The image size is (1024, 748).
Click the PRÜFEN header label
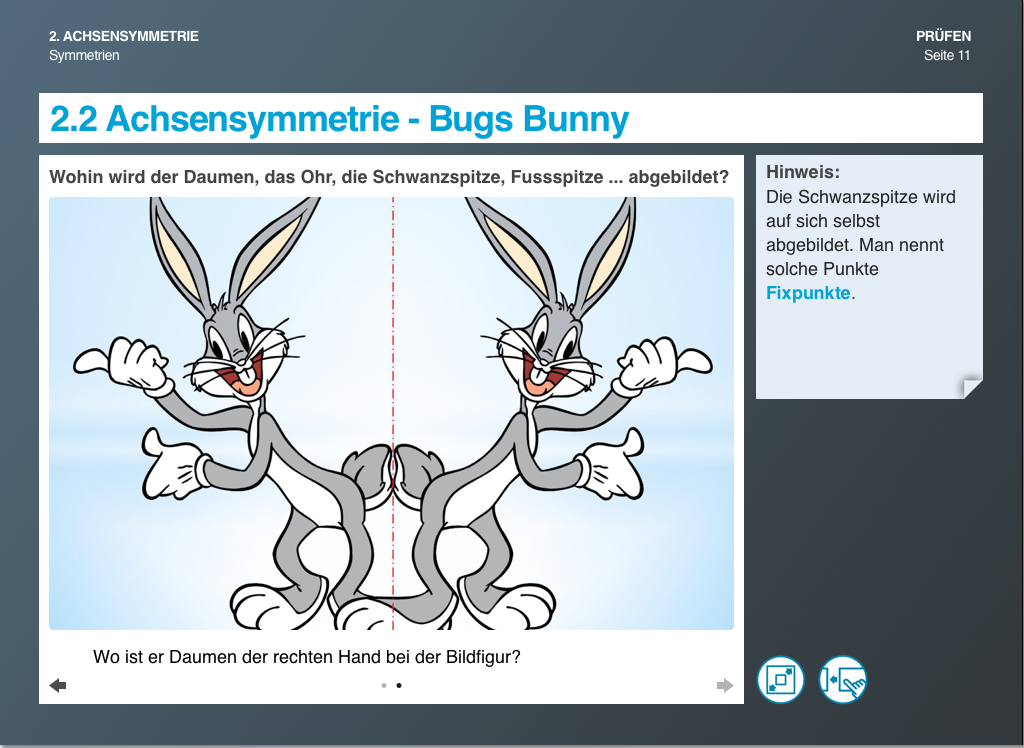(943, 36)
